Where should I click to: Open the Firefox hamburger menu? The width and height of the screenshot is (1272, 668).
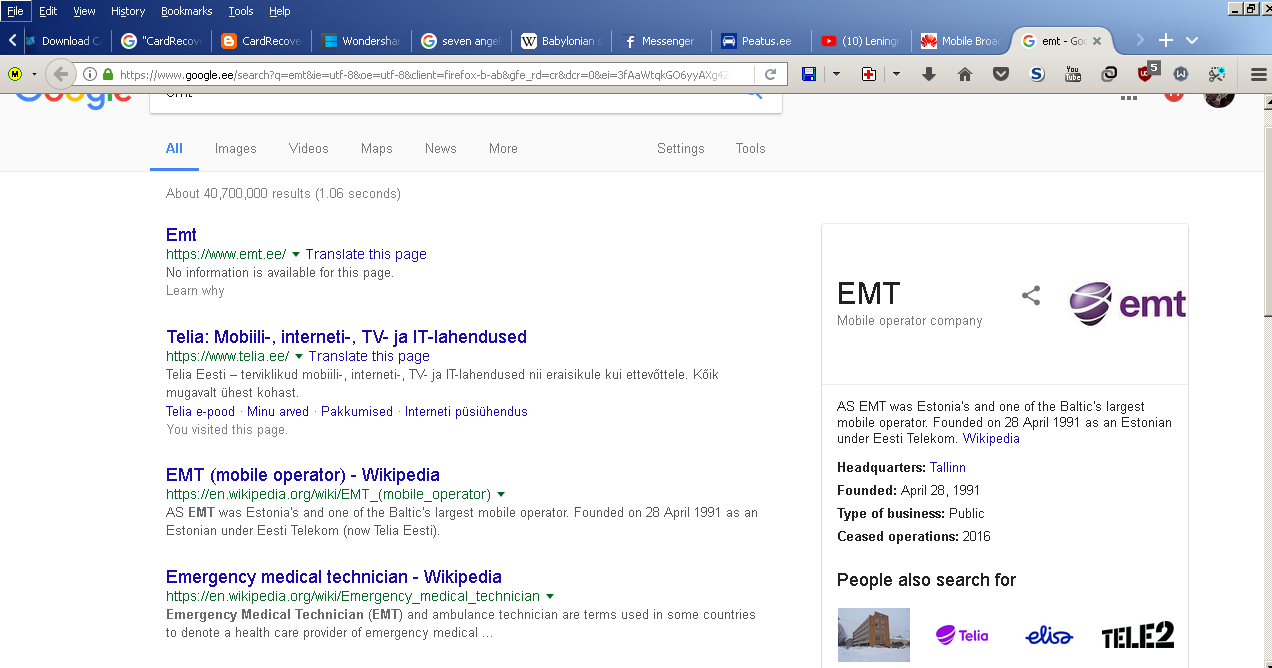1259,74
